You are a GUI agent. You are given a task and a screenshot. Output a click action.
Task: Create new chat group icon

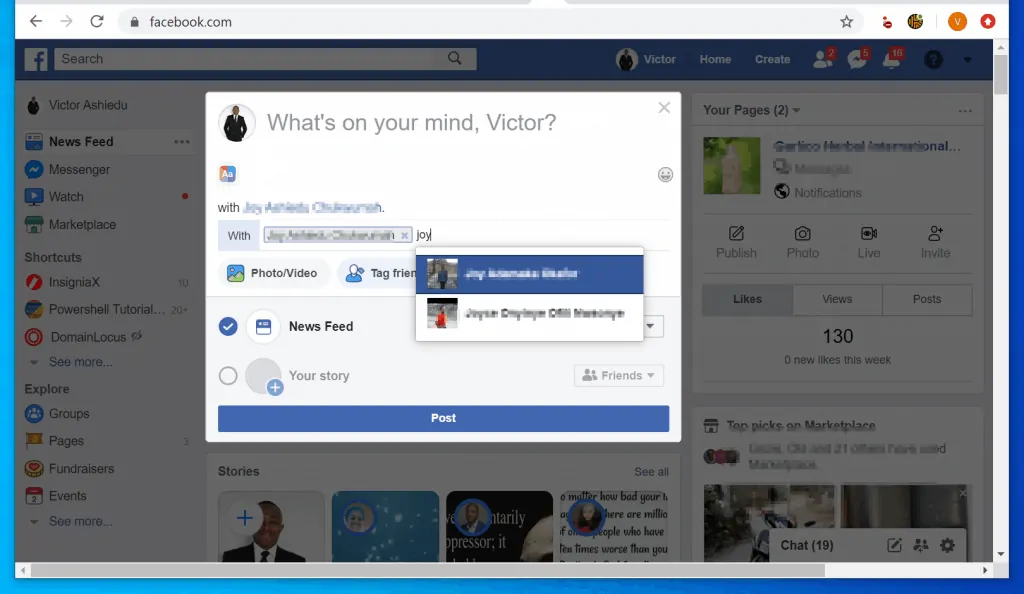[921, 545]
